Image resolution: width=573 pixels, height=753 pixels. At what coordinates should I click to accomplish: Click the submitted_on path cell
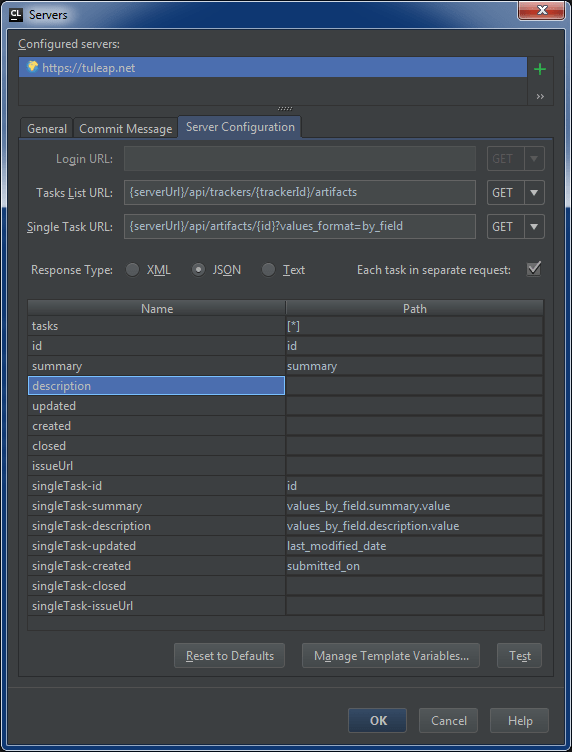tap(415, 566)
